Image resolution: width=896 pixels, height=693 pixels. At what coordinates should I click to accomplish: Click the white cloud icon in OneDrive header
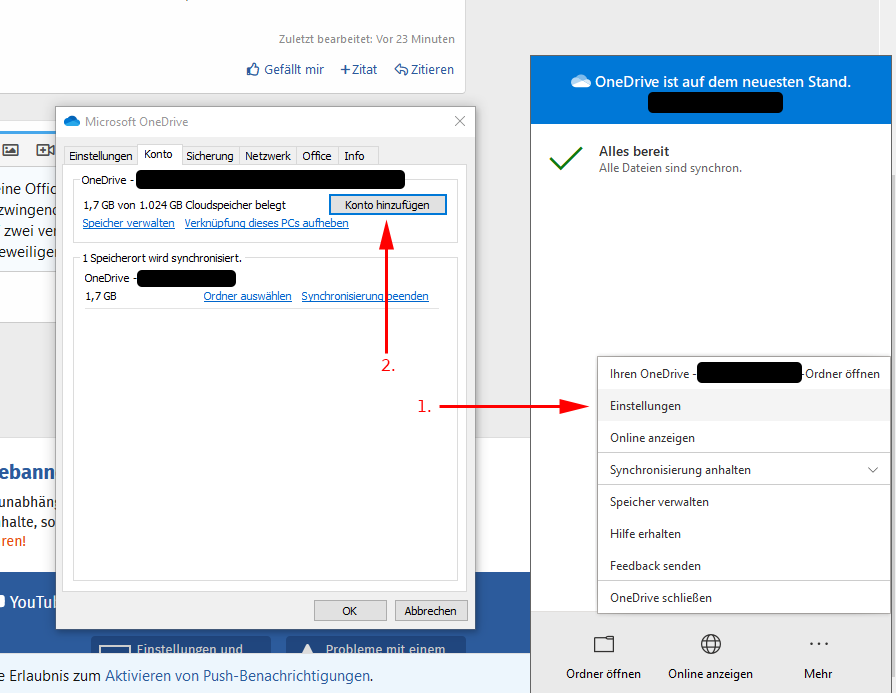[x=581, y=81]
